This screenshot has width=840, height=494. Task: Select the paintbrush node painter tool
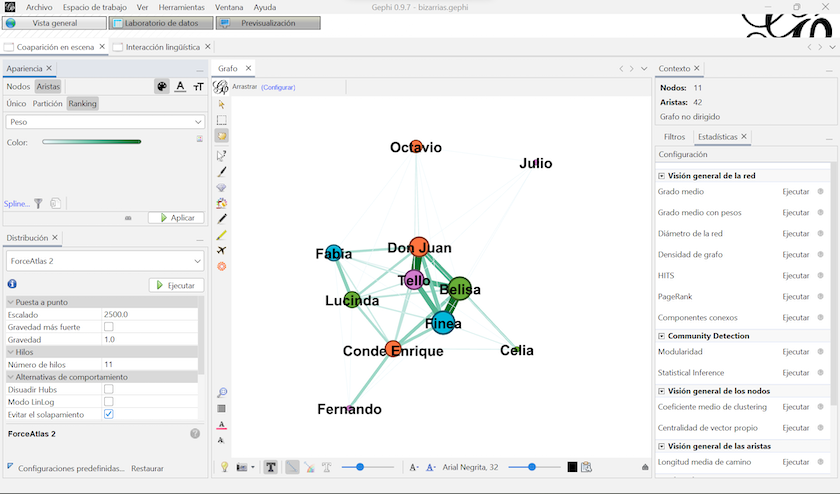(222, 171)
